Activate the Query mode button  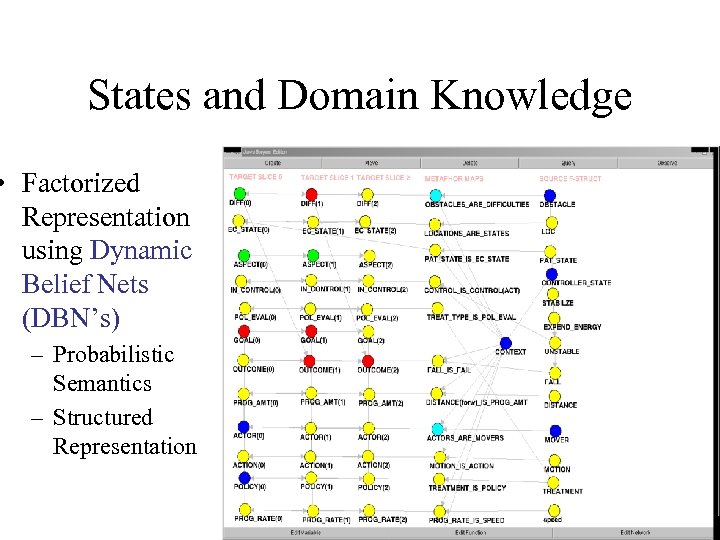[568, 163]
